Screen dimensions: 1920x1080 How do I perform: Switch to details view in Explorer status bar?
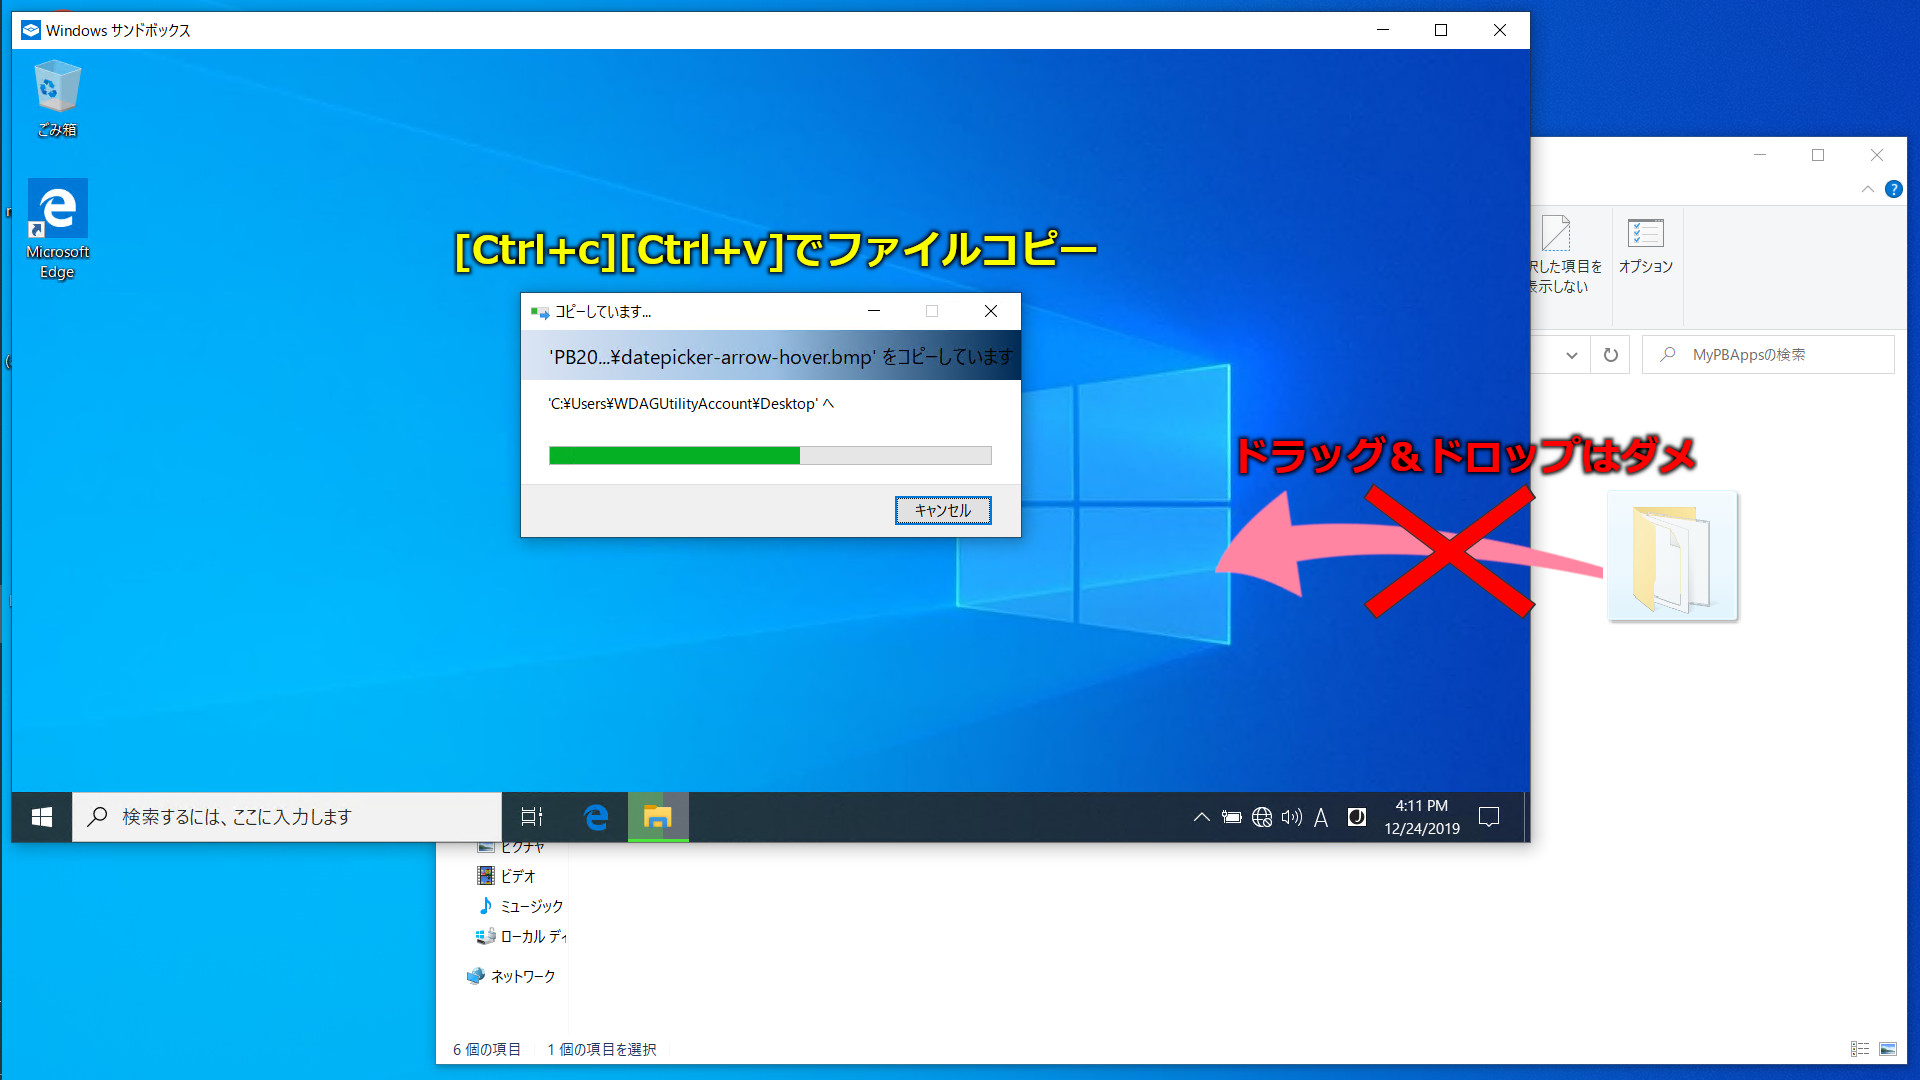pos(1859,1049)
